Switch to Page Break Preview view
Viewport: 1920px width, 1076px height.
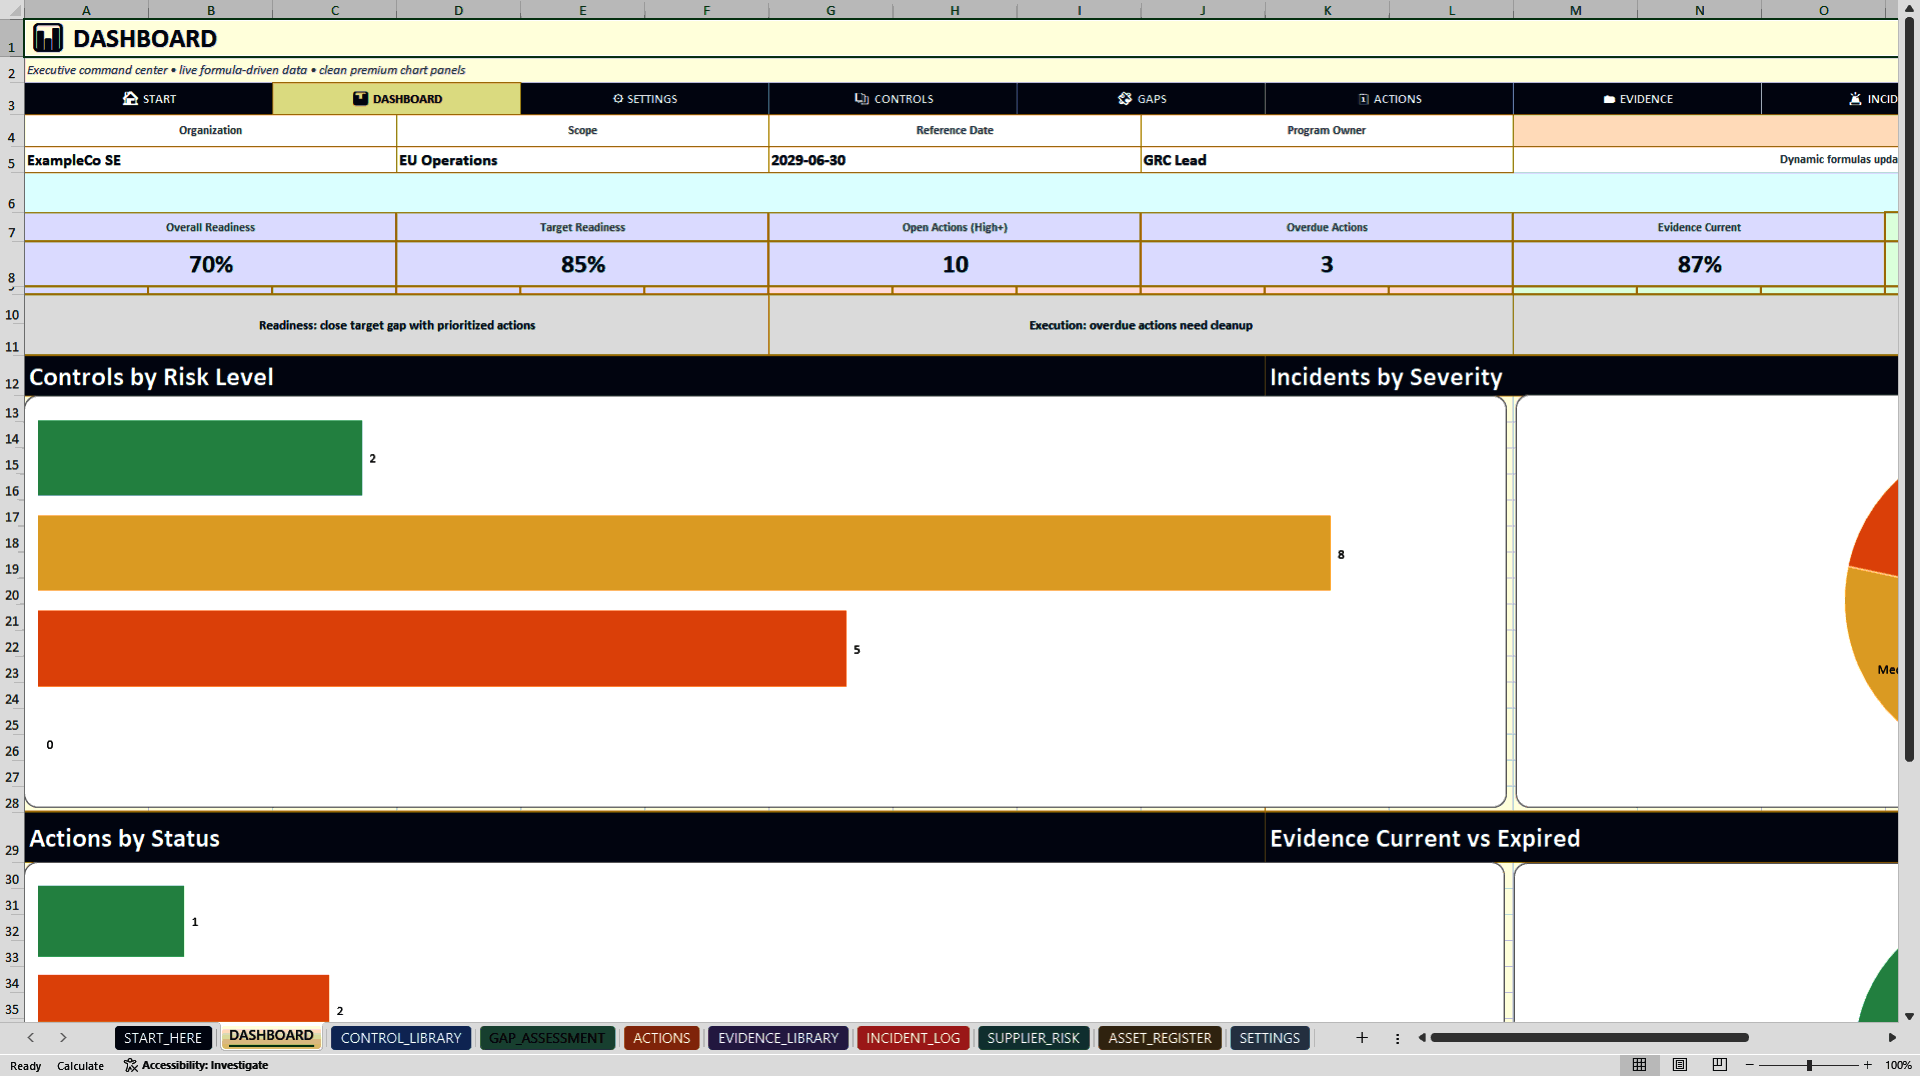1720,1065
